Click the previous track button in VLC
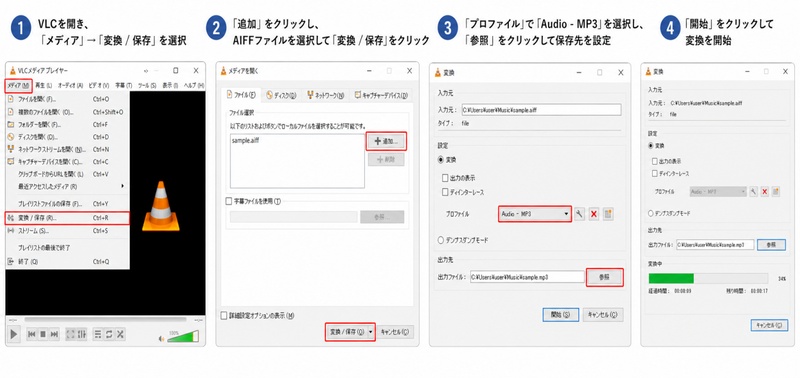This screenshot has height=378, width=800. tap(31, 335)
